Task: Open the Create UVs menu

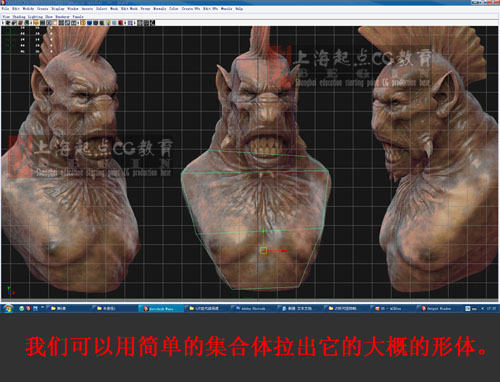Action: (190, 9)
